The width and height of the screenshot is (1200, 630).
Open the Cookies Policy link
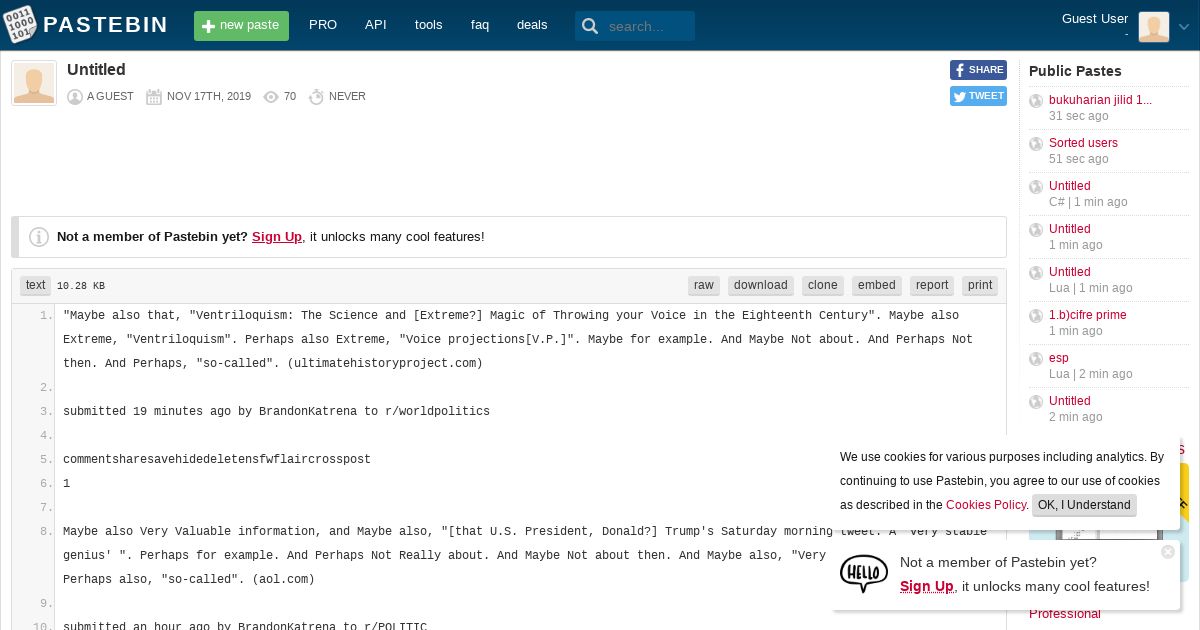click(x=986, y=505)
